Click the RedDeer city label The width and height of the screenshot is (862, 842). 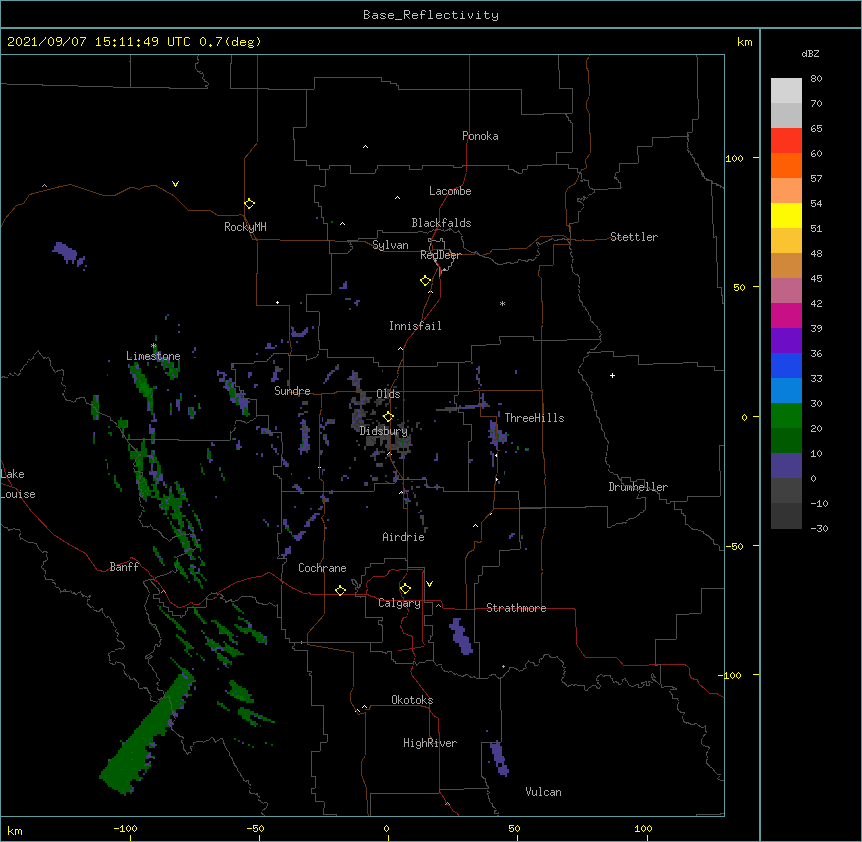440,255
